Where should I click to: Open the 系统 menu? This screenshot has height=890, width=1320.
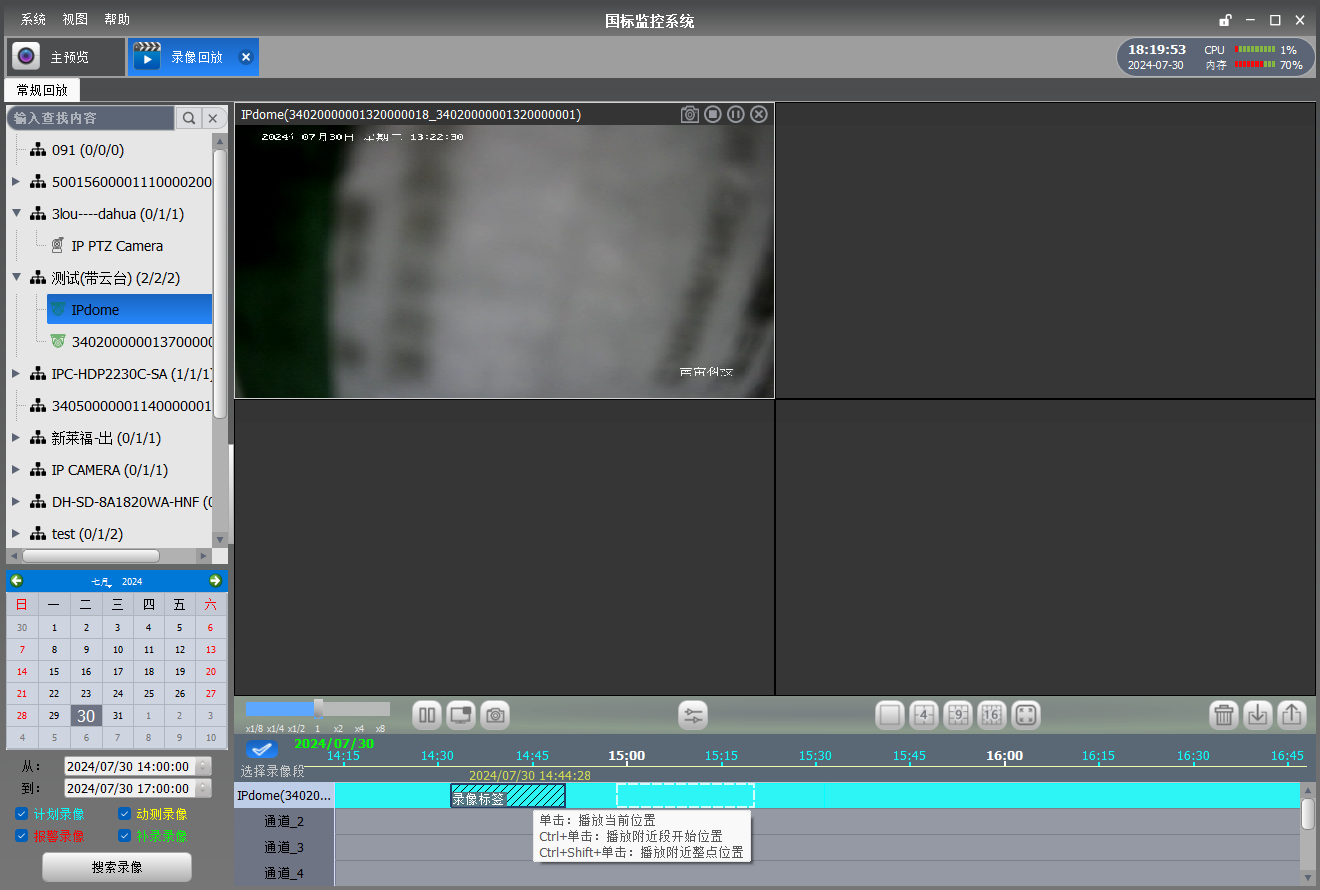click(x=33, y=20)
